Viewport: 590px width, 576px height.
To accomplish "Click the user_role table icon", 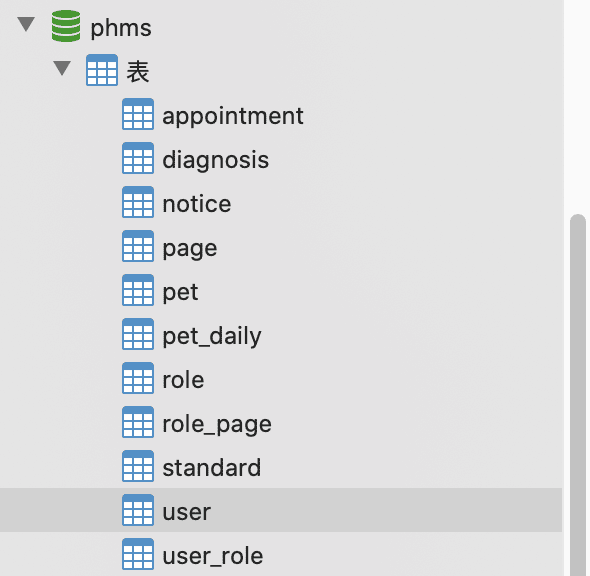I will (x=138, y=554).
